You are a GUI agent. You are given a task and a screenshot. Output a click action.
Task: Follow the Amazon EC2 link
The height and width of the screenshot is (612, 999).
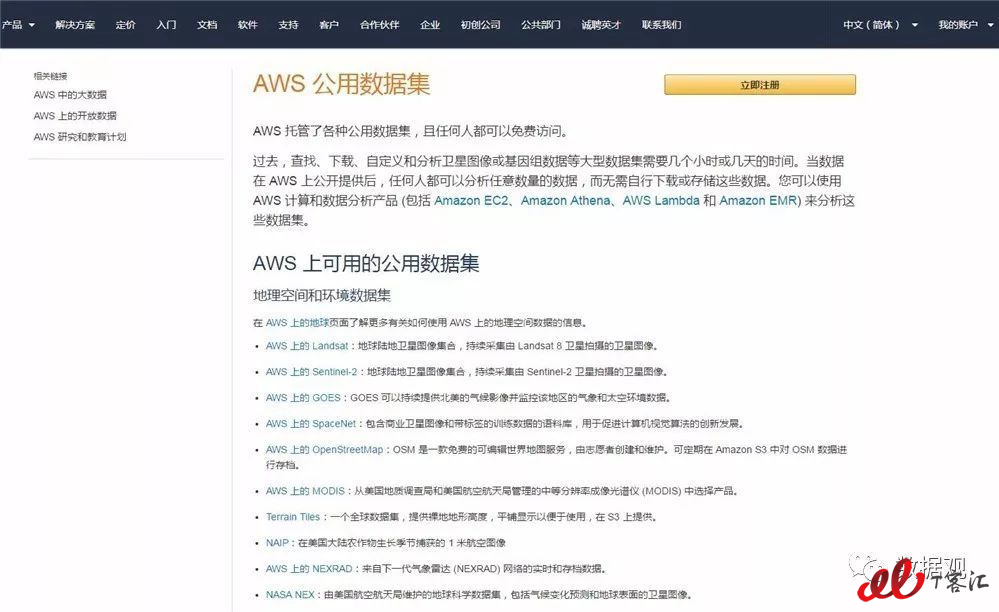(471, 201)
